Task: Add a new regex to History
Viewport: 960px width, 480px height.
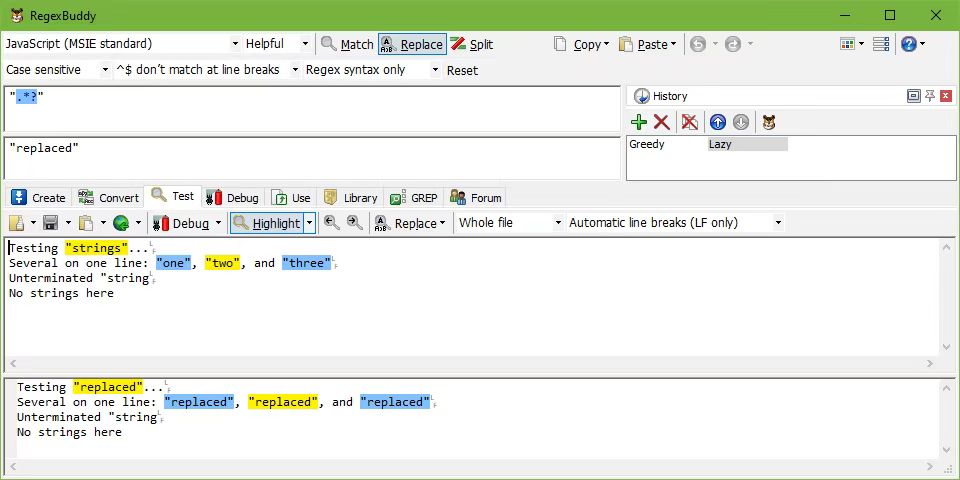Action: (639, 122)
